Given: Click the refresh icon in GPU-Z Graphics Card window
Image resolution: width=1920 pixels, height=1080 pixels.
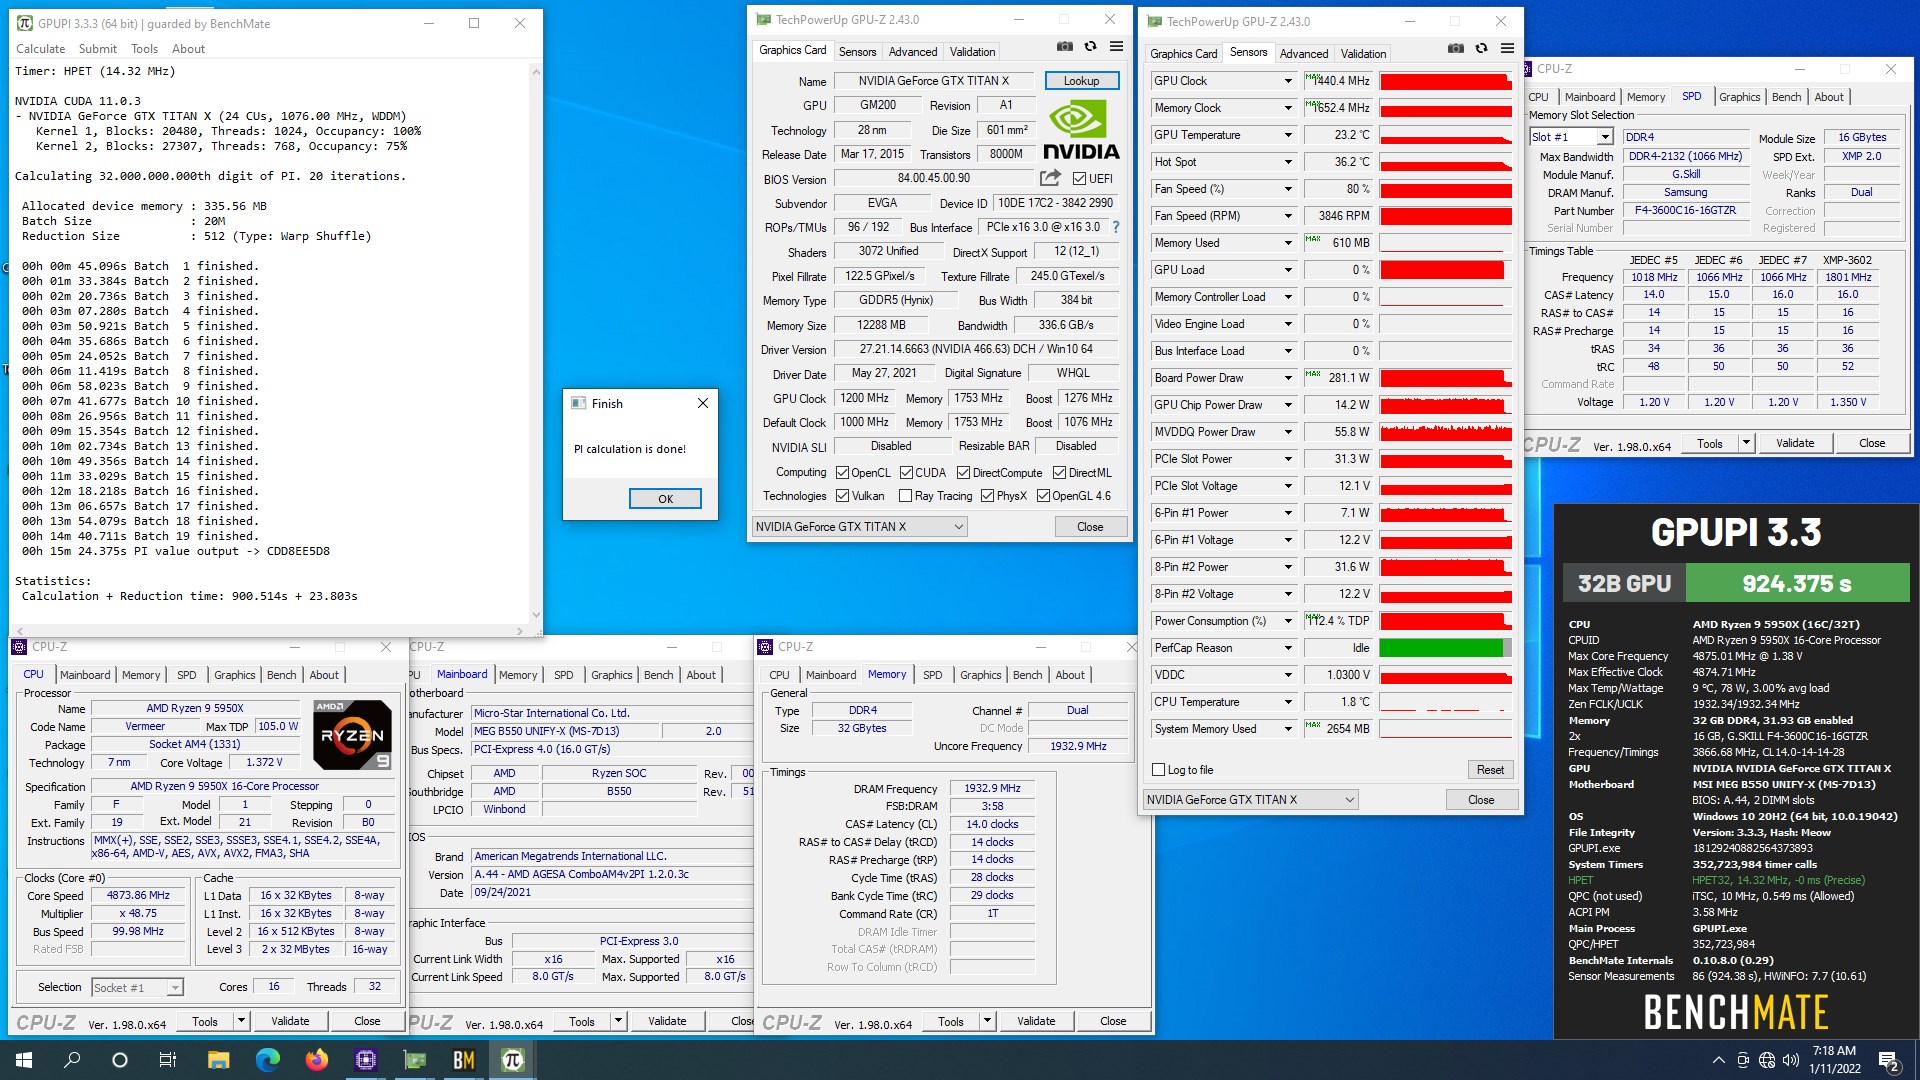Looking at the screenshot, I should pos(1091,47).
